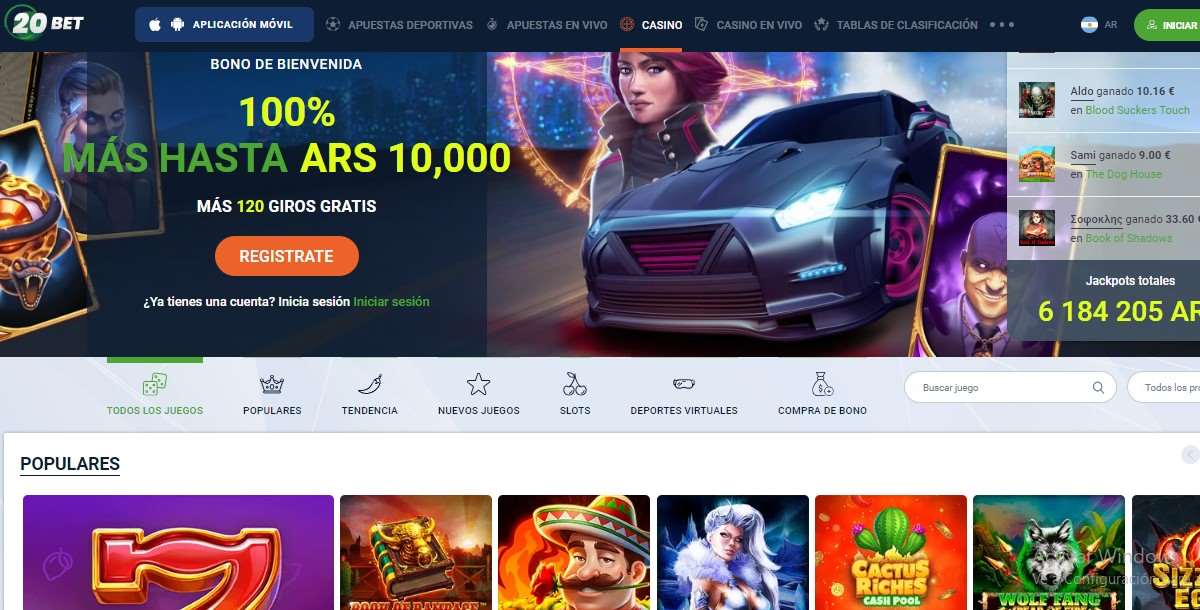This screenshot has height=610, width=1200.
Task: Open the AR language selector
Action: tap(1099, 25)
